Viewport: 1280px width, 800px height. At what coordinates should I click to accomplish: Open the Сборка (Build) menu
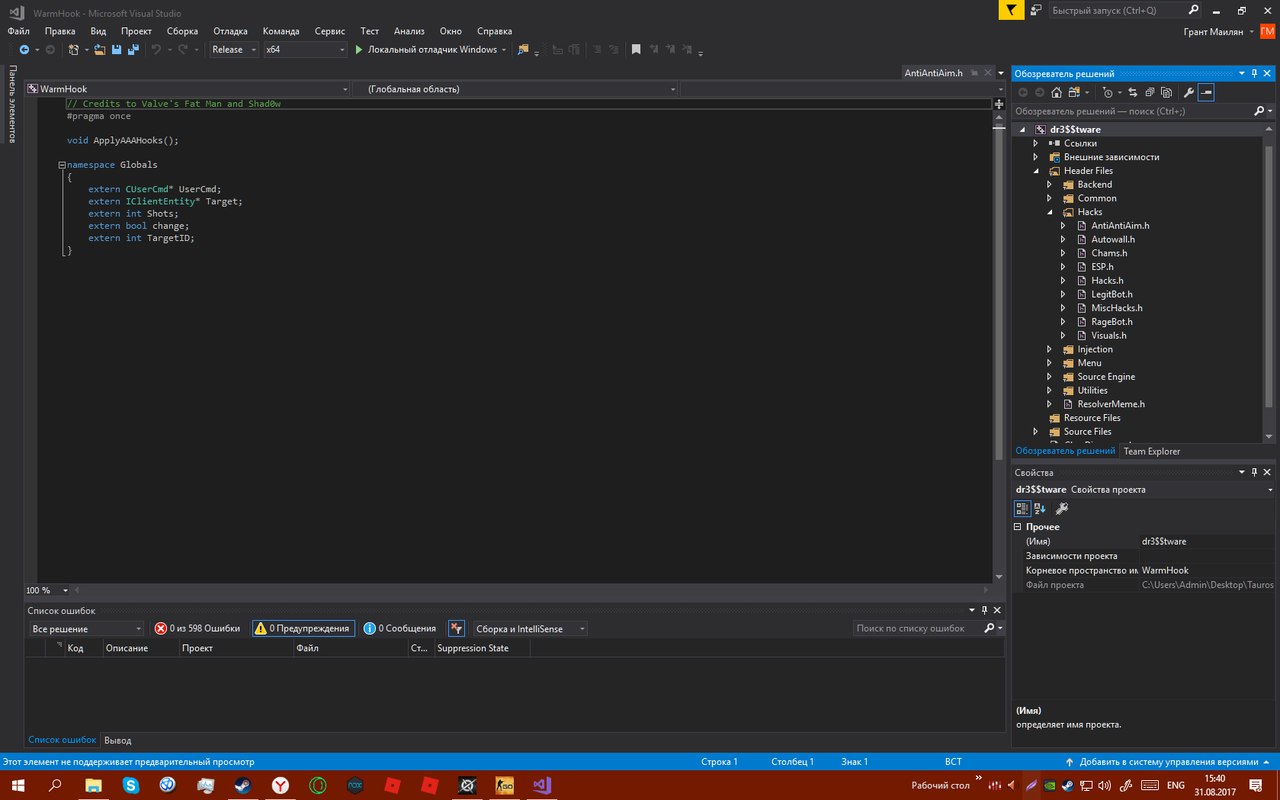(182, 31)
